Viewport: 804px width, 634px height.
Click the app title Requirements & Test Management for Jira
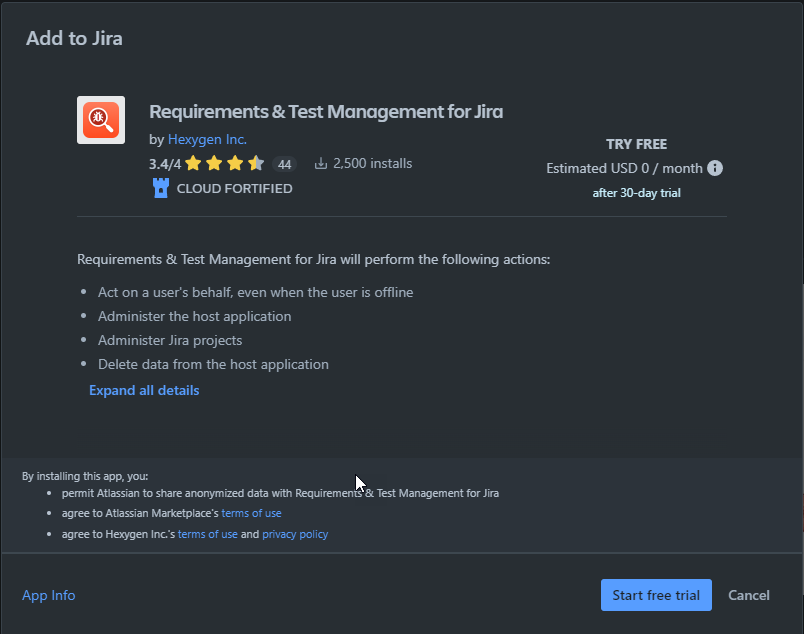(326, 111)
